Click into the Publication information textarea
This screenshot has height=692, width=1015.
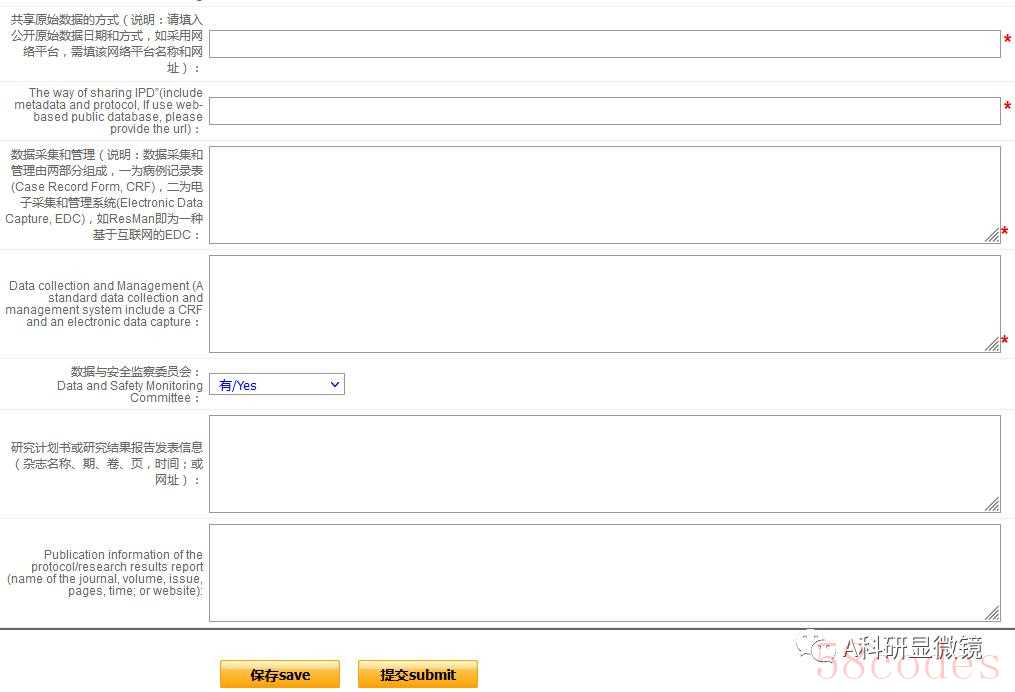[605, 573]
